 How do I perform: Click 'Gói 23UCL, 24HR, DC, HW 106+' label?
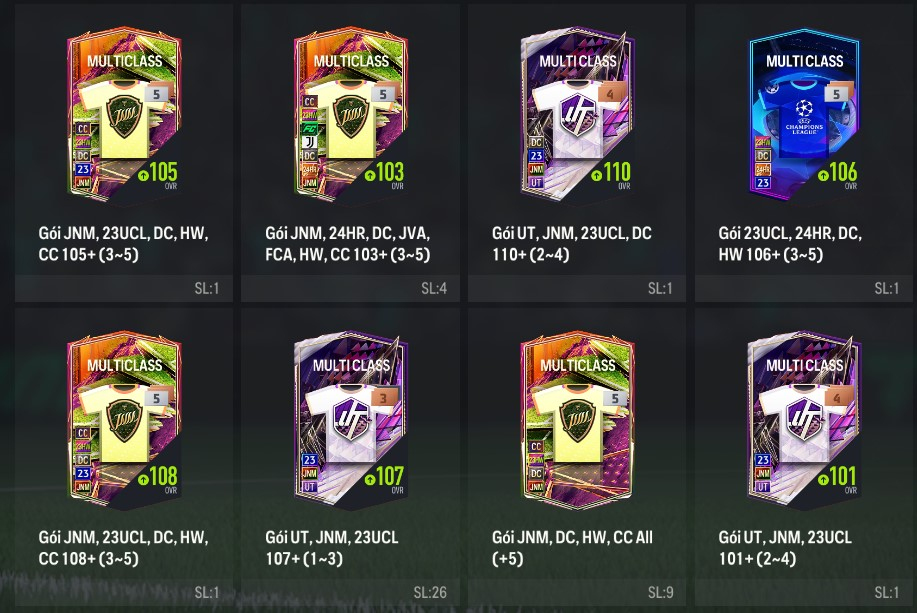[790, 243]
